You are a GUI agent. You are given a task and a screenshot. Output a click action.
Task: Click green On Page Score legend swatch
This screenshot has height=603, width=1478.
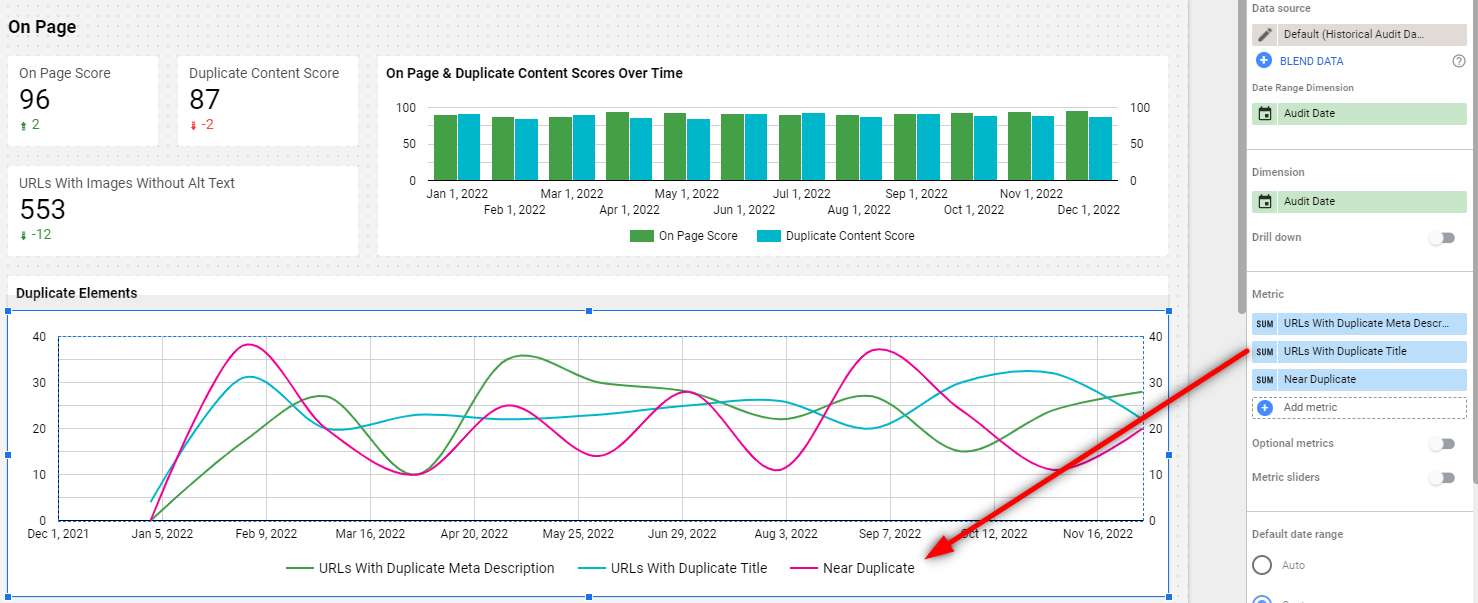point(641,236)
